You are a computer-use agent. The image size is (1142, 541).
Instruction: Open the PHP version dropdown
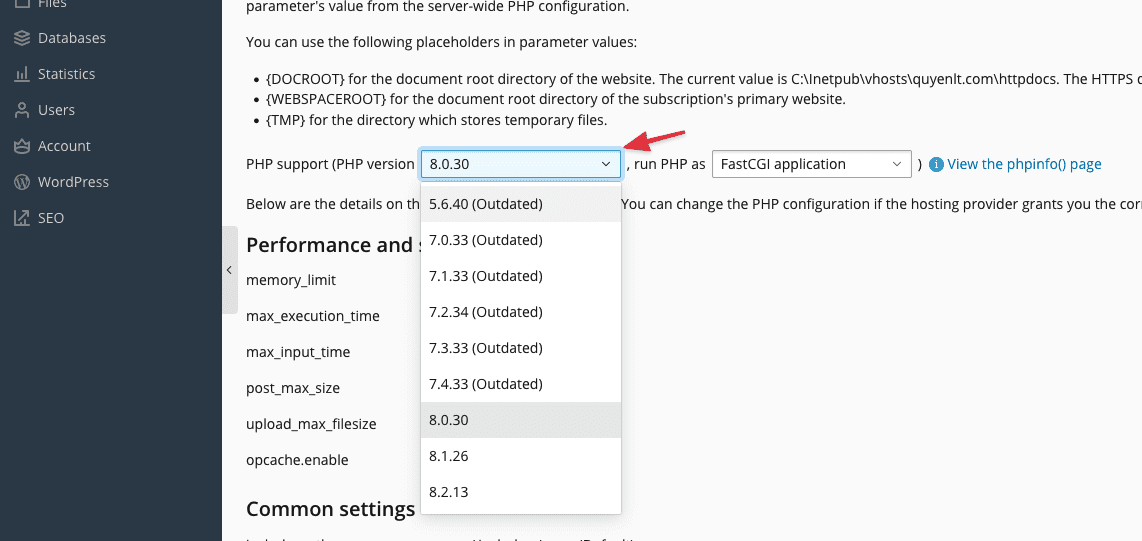pos(520,164)
